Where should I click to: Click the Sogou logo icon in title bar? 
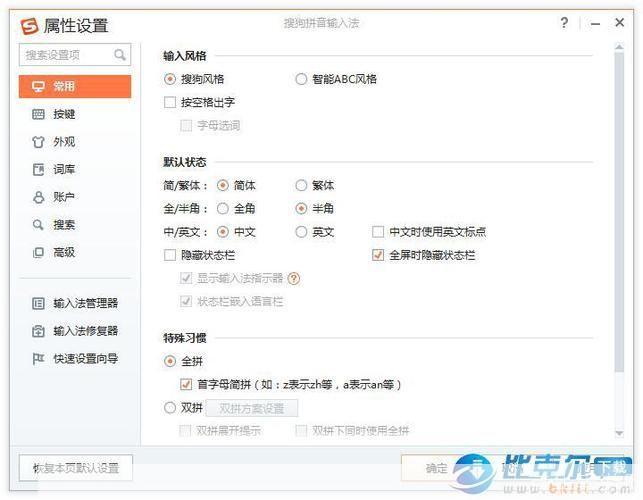(30, 26)
